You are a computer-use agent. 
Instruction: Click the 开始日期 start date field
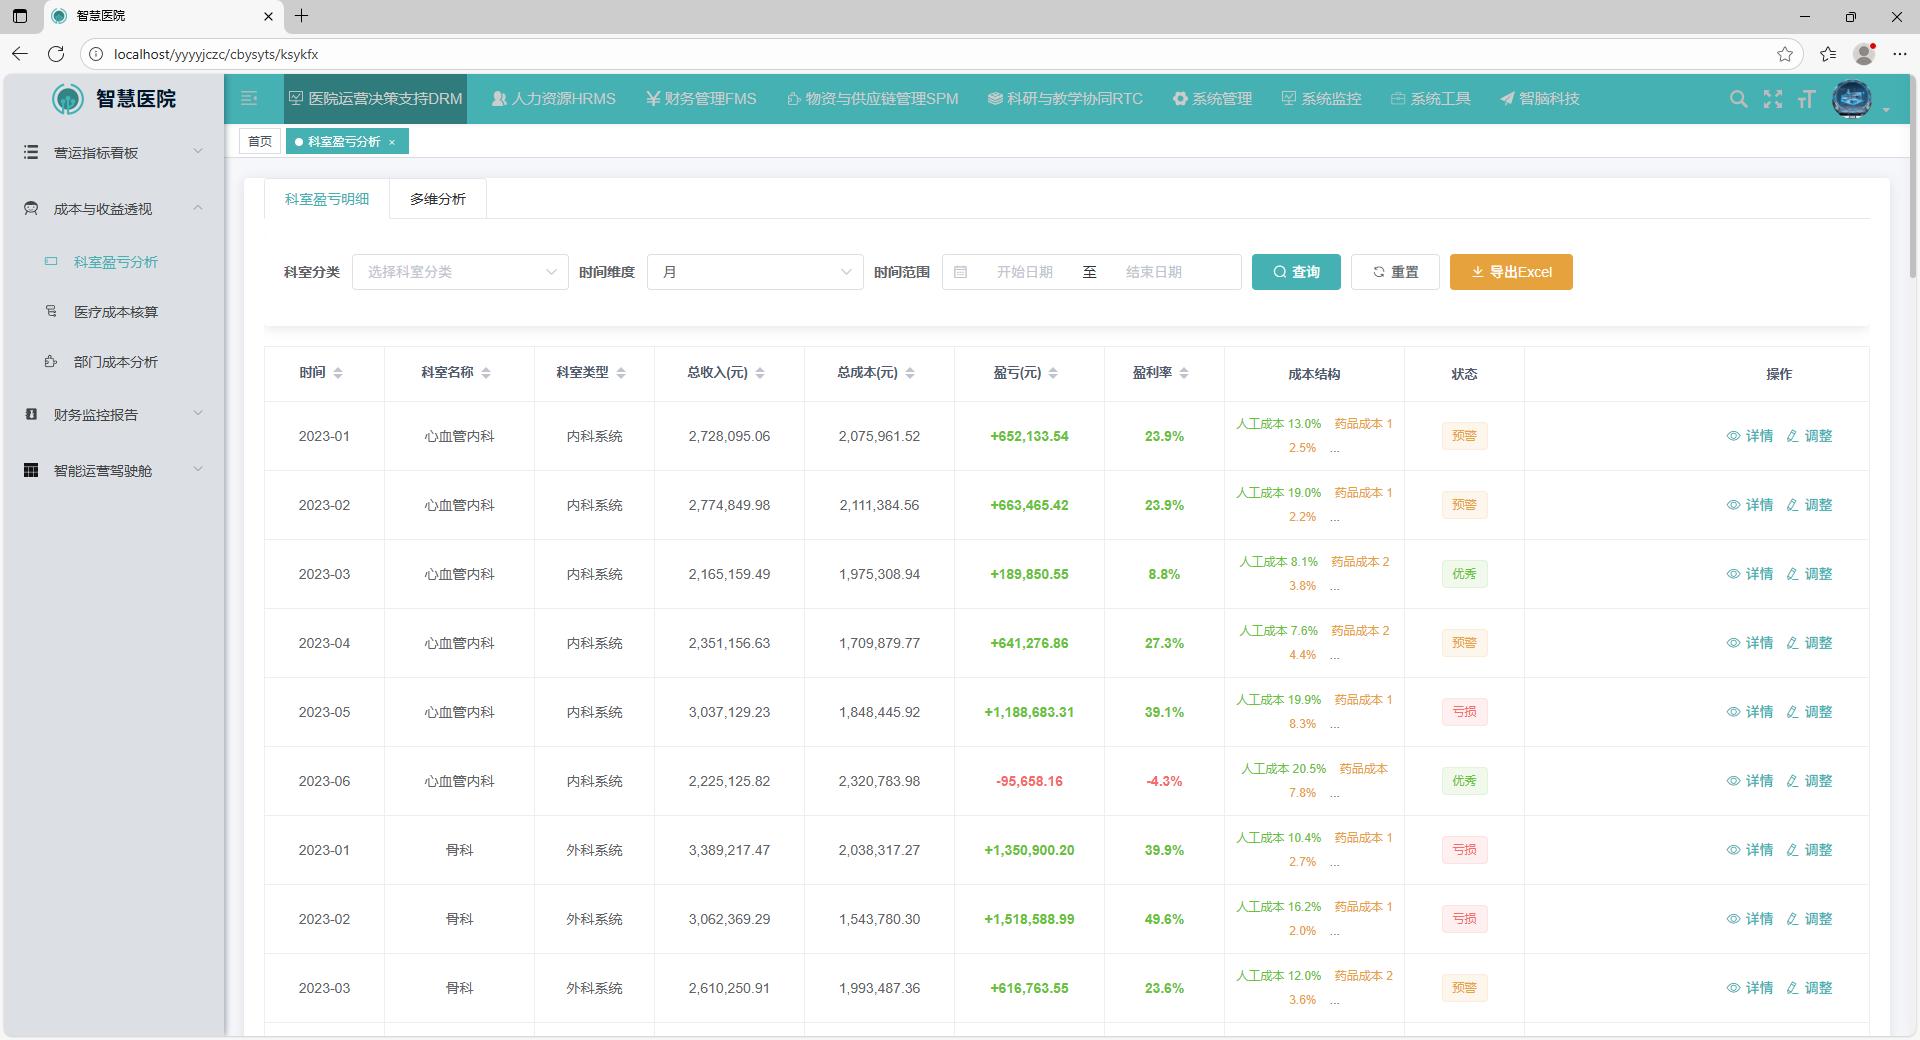point(1024,272)
